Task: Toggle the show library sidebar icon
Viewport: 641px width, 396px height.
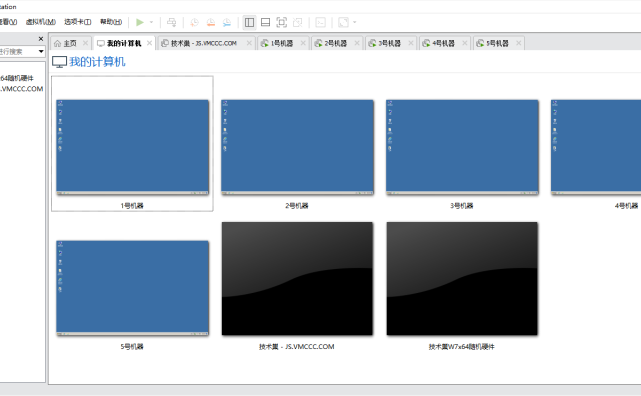Action: click(249, 22)
